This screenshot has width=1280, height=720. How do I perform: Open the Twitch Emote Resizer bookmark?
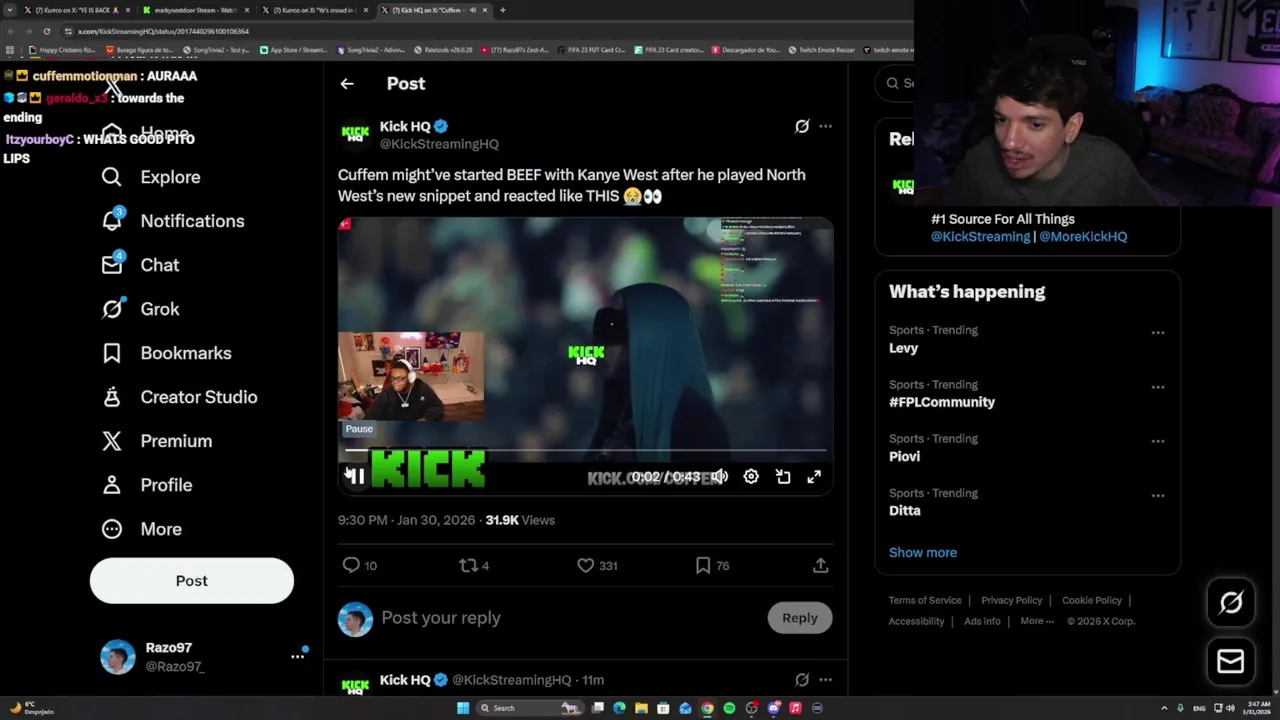821,50
